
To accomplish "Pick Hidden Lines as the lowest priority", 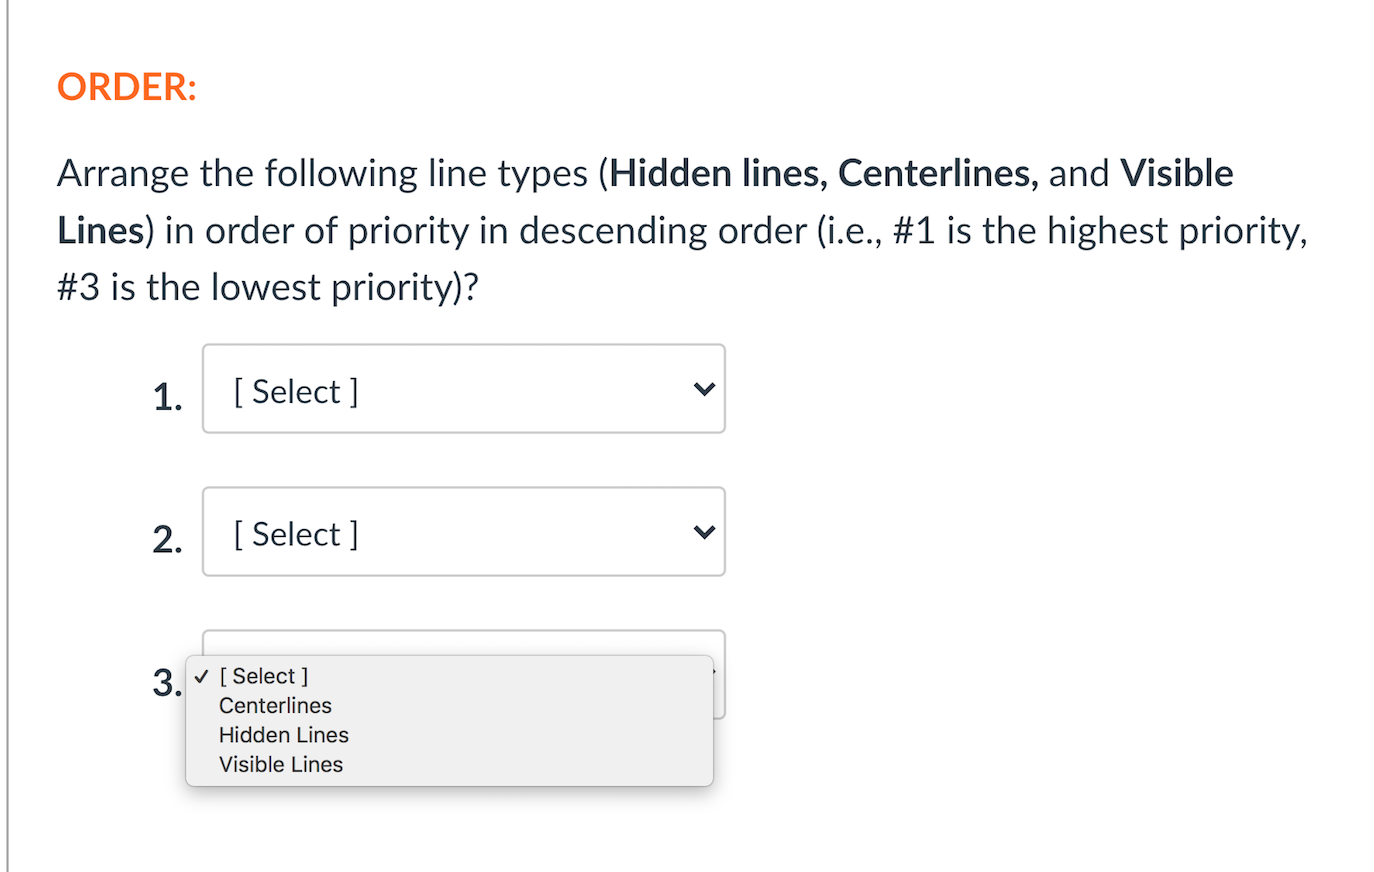I will tap(283, 735).
